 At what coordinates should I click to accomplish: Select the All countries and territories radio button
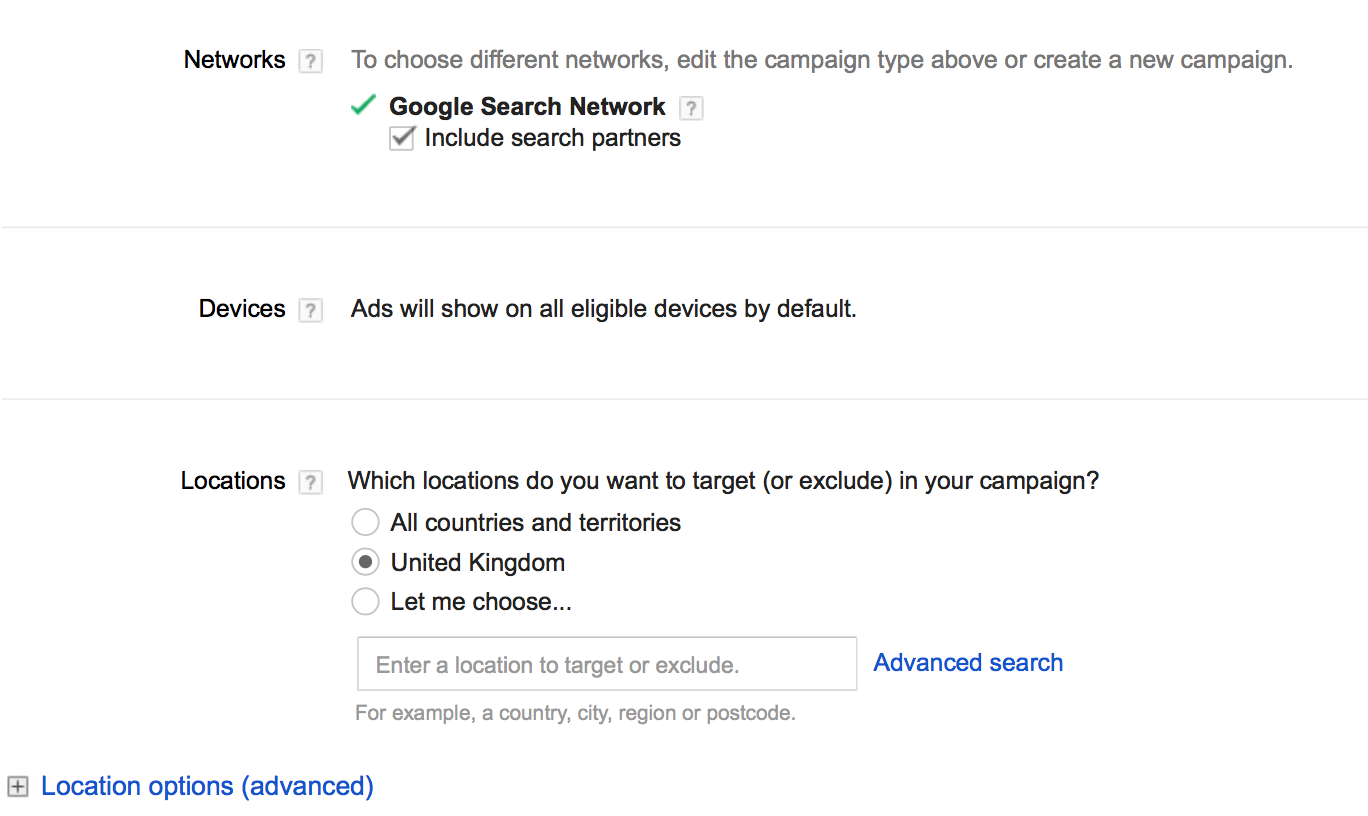pyautogui.click(x=366, y=522)
